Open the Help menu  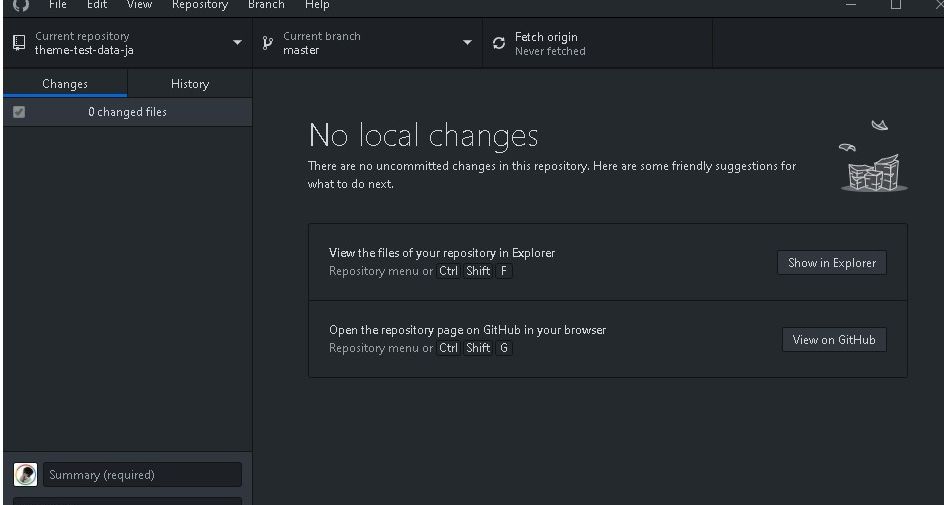[x=317, y=5]
